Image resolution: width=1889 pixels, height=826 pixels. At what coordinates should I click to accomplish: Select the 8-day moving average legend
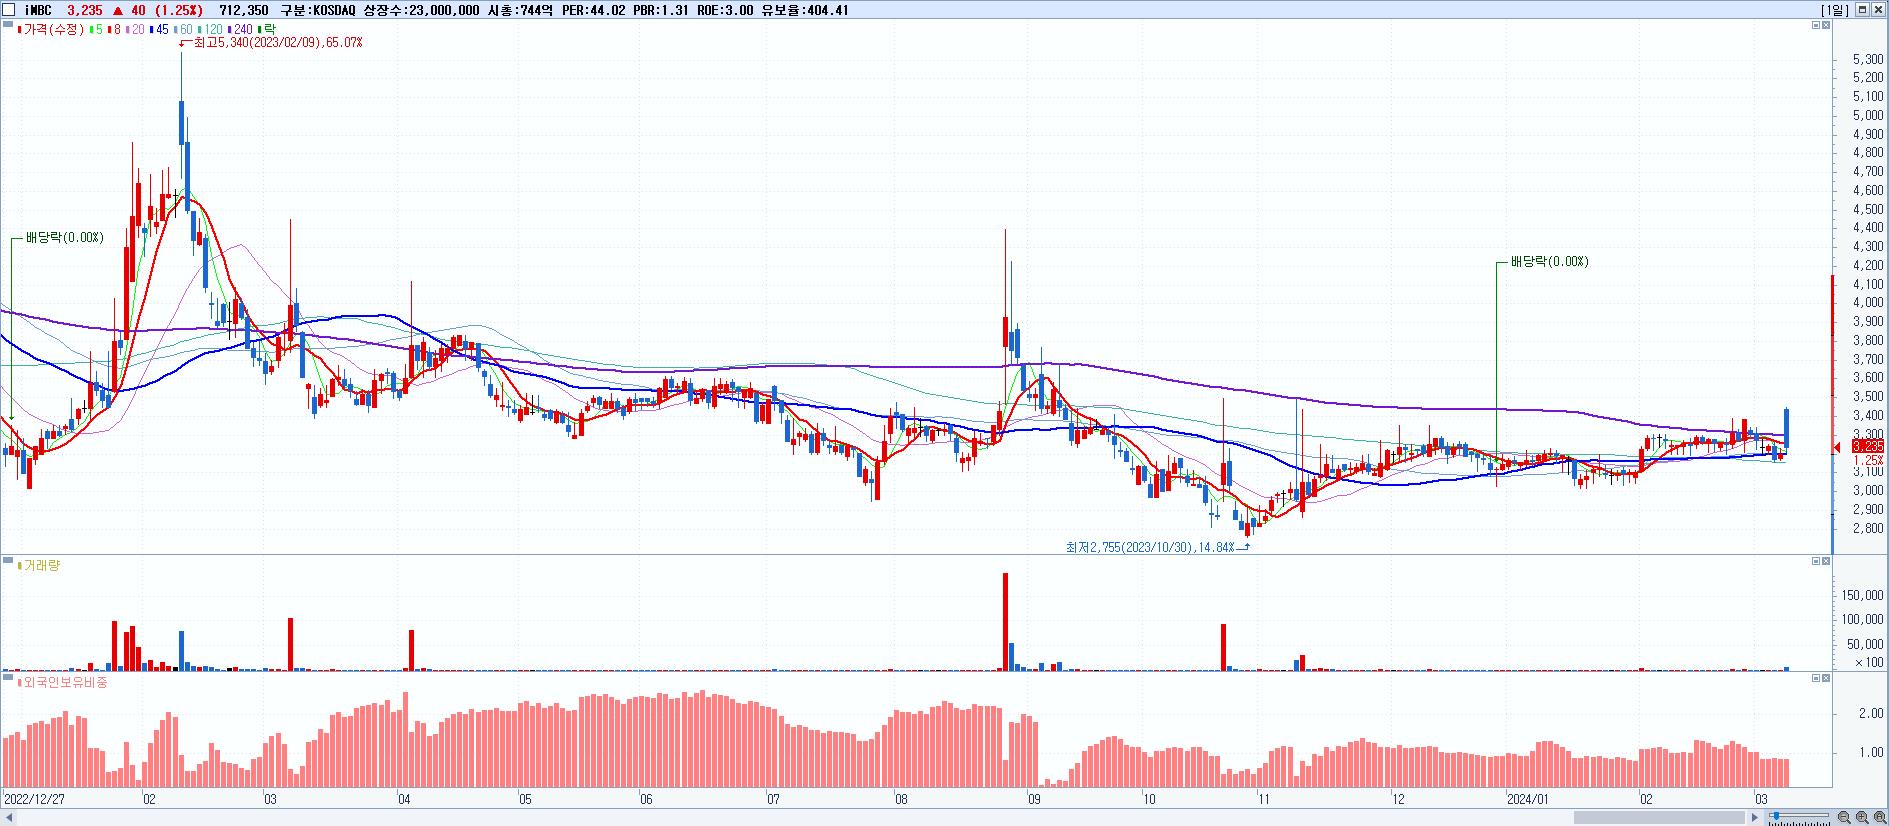(116, 29)
